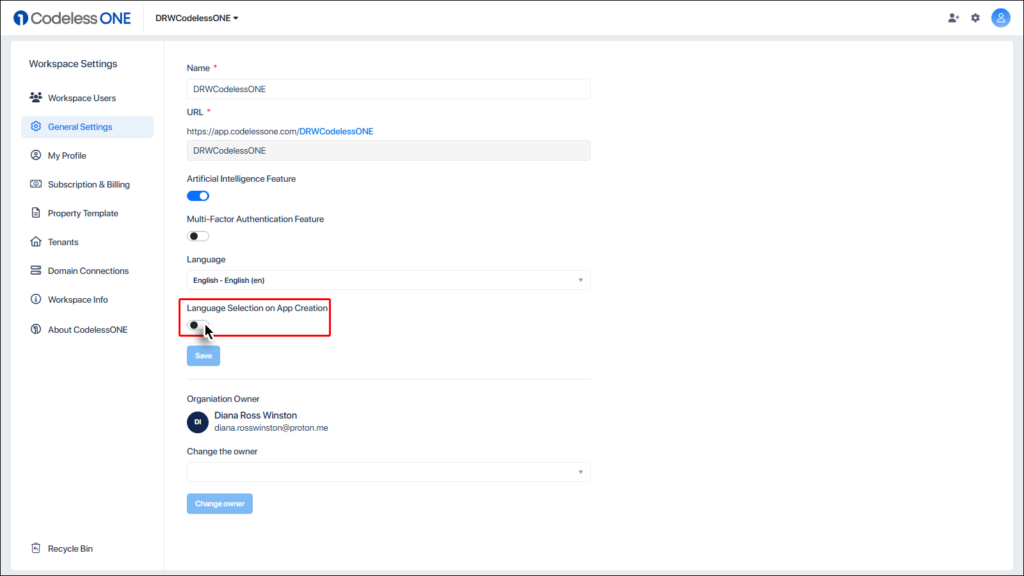Open the add user icon in header
This screenshot has height=576, width=1024.
point(953,18)
